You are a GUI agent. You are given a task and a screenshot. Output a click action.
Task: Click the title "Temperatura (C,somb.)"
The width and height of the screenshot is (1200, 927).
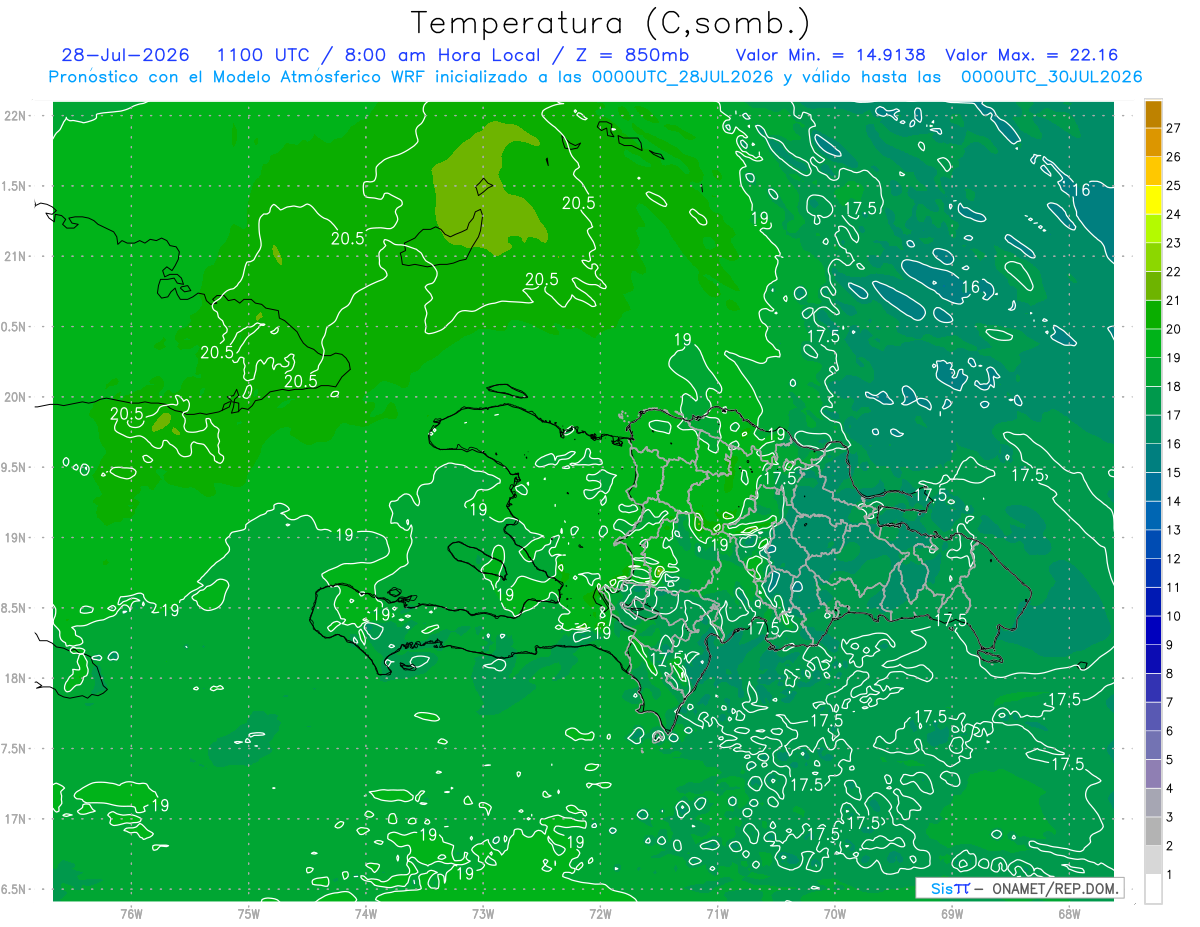pyautogui.click(x=611, y=23)
